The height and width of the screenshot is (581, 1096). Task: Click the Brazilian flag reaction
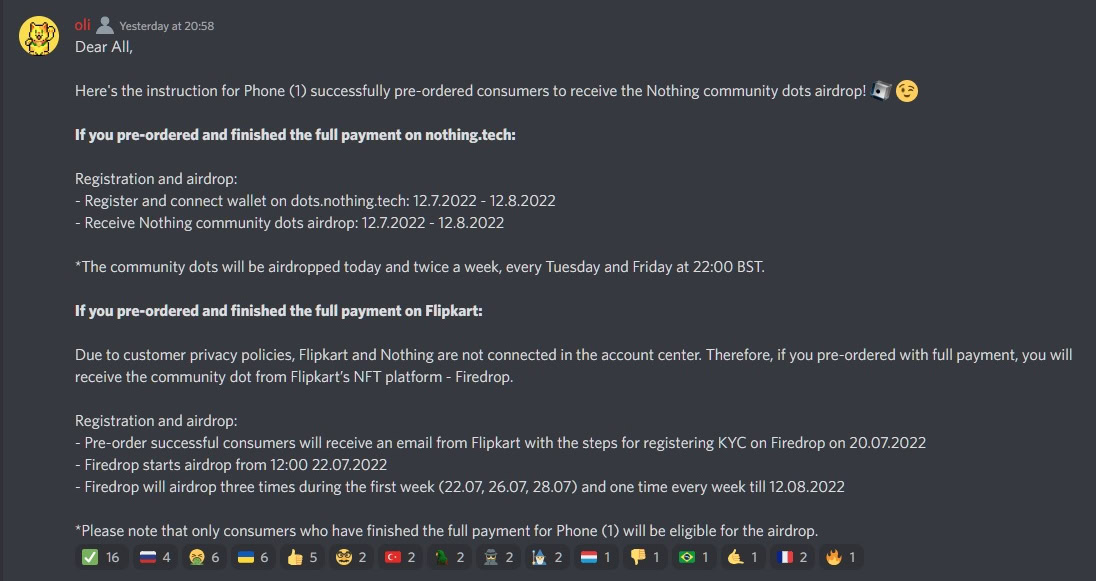(x=692, y=558)
